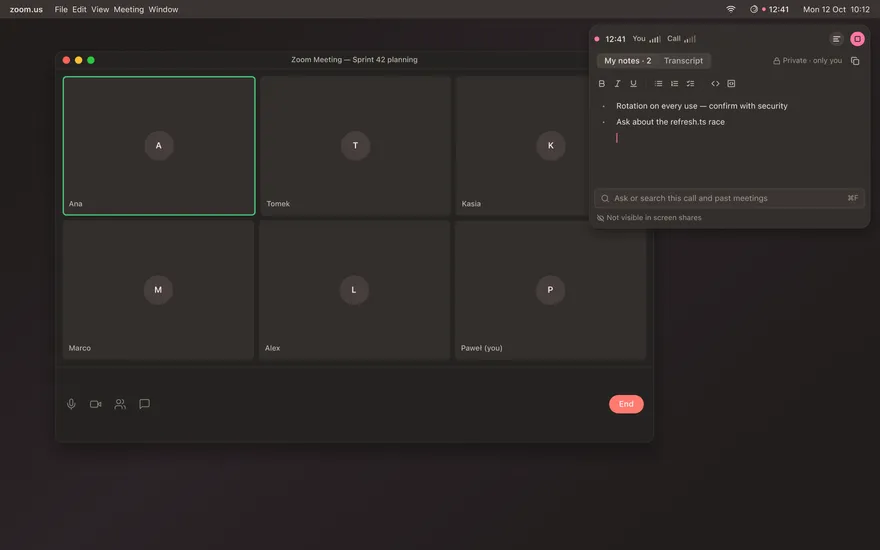Copy notes with the copy icon
This screenshot has width=880, height=550.
(855, 61)
